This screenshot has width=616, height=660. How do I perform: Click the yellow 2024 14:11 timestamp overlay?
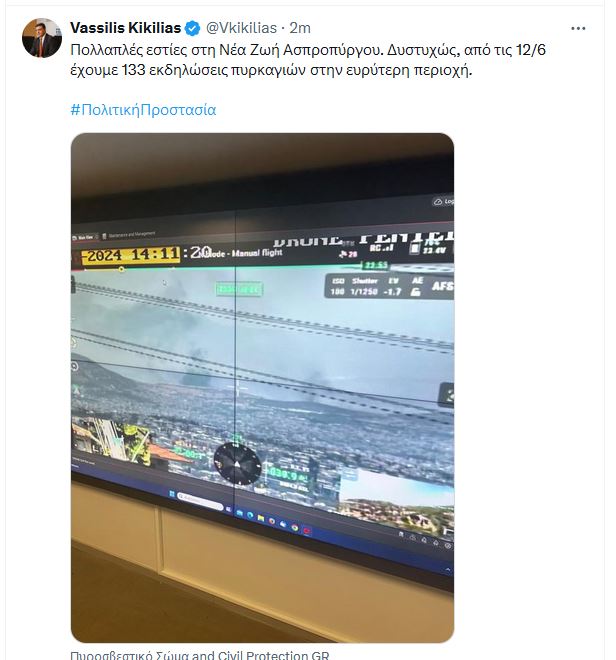pyautogui.click(x=131, y=255)
